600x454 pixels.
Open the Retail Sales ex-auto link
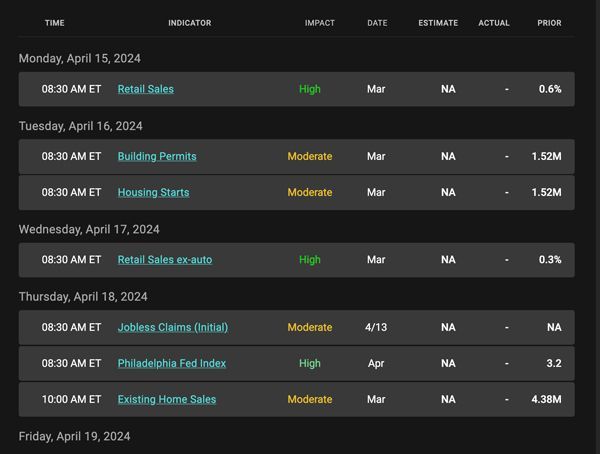click(165, 260)
